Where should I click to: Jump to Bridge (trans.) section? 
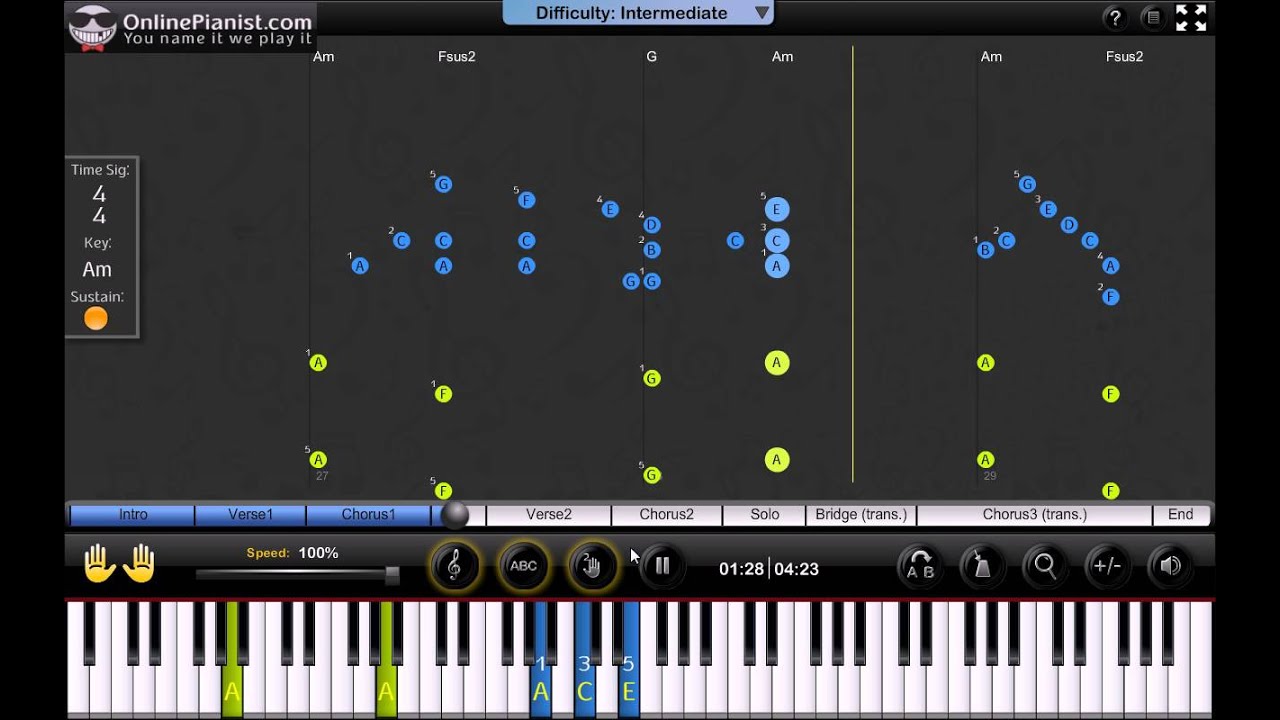tap(861, 514)
